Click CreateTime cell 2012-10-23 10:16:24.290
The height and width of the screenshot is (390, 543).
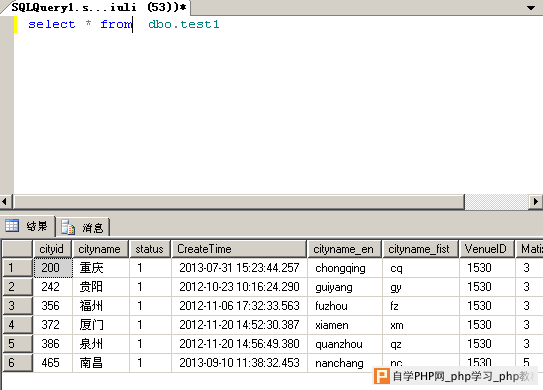[239, 287]
